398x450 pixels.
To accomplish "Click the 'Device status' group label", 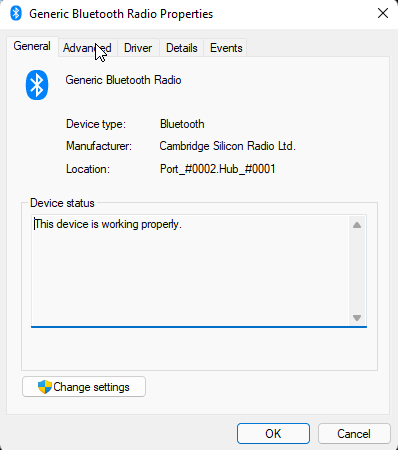I will [62, 203].
